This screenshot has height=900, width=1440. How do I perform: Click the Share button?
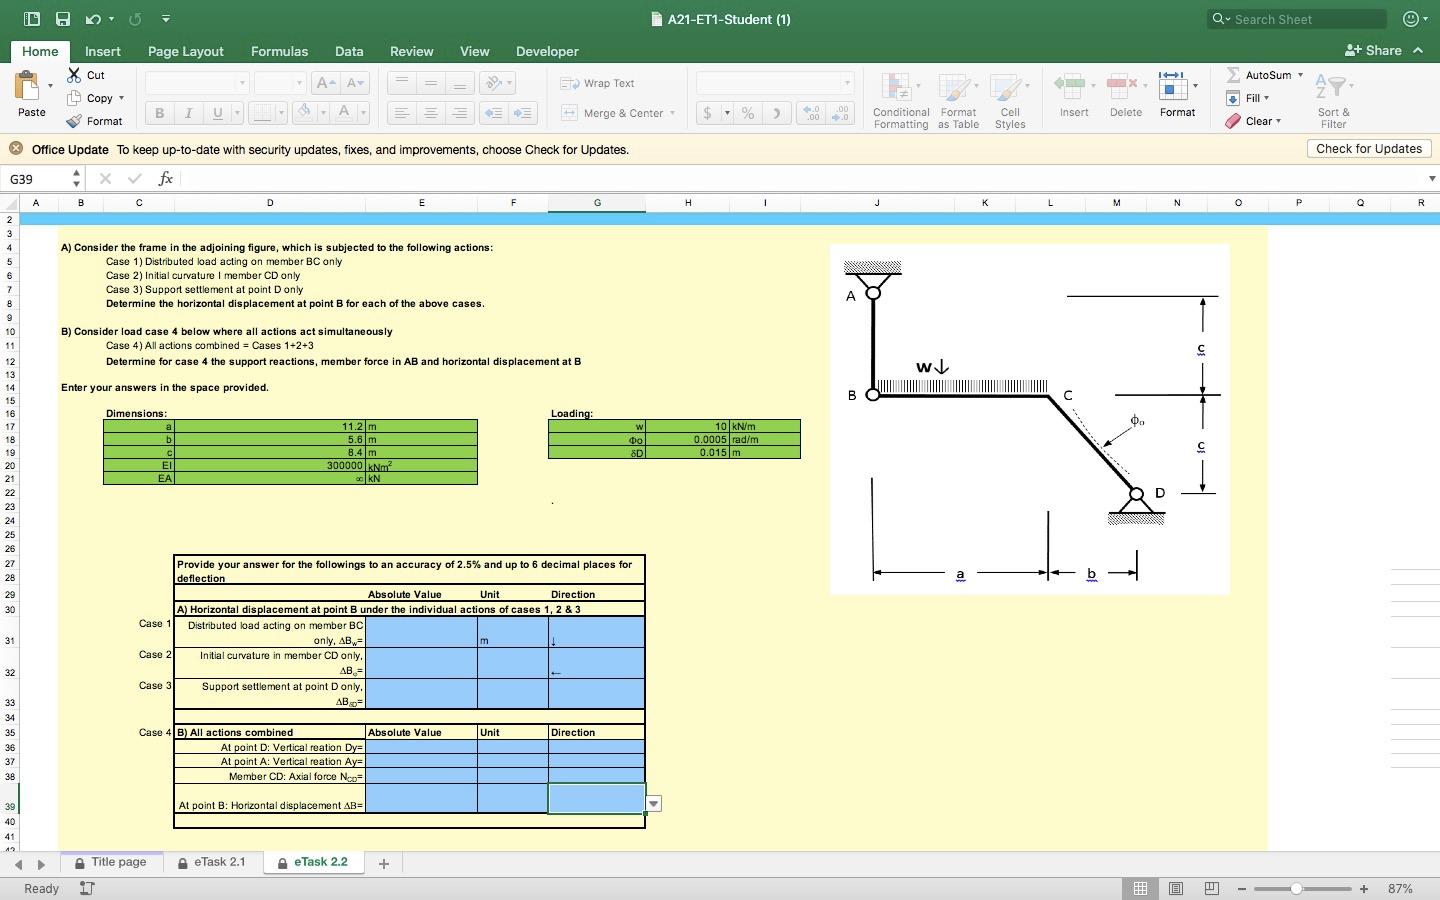click(x=1374, y=51)
